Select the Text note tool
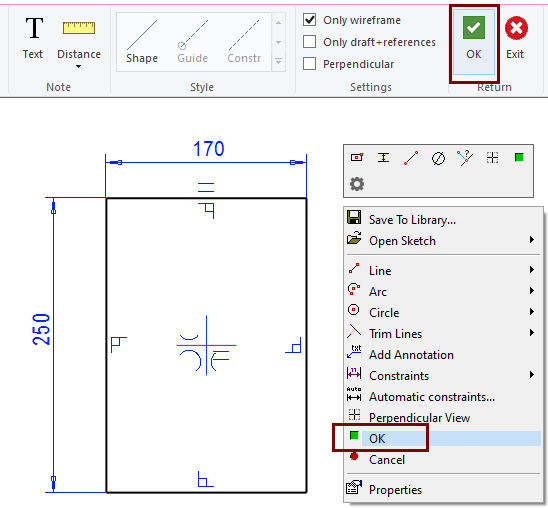 pyautogui.click(x=33, y=38)
